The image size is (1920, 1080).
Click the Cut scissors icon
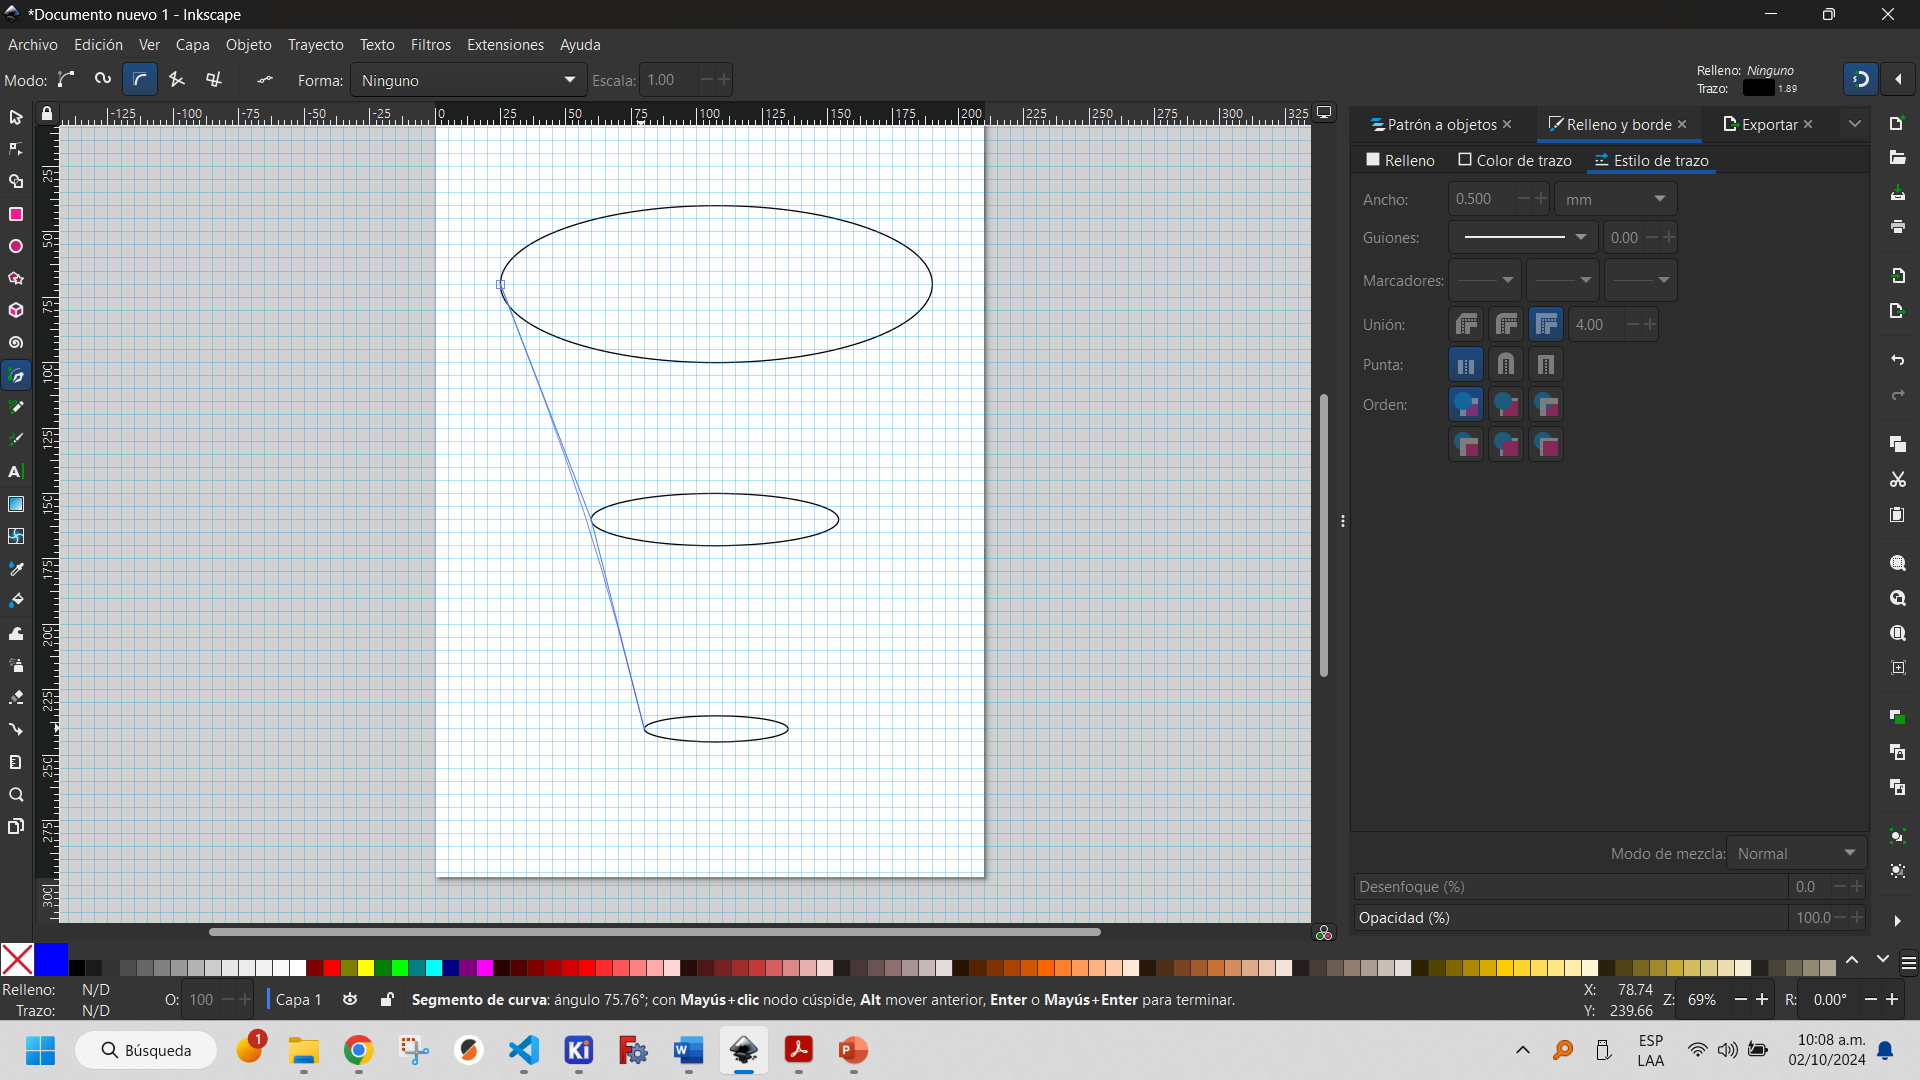1897,480
